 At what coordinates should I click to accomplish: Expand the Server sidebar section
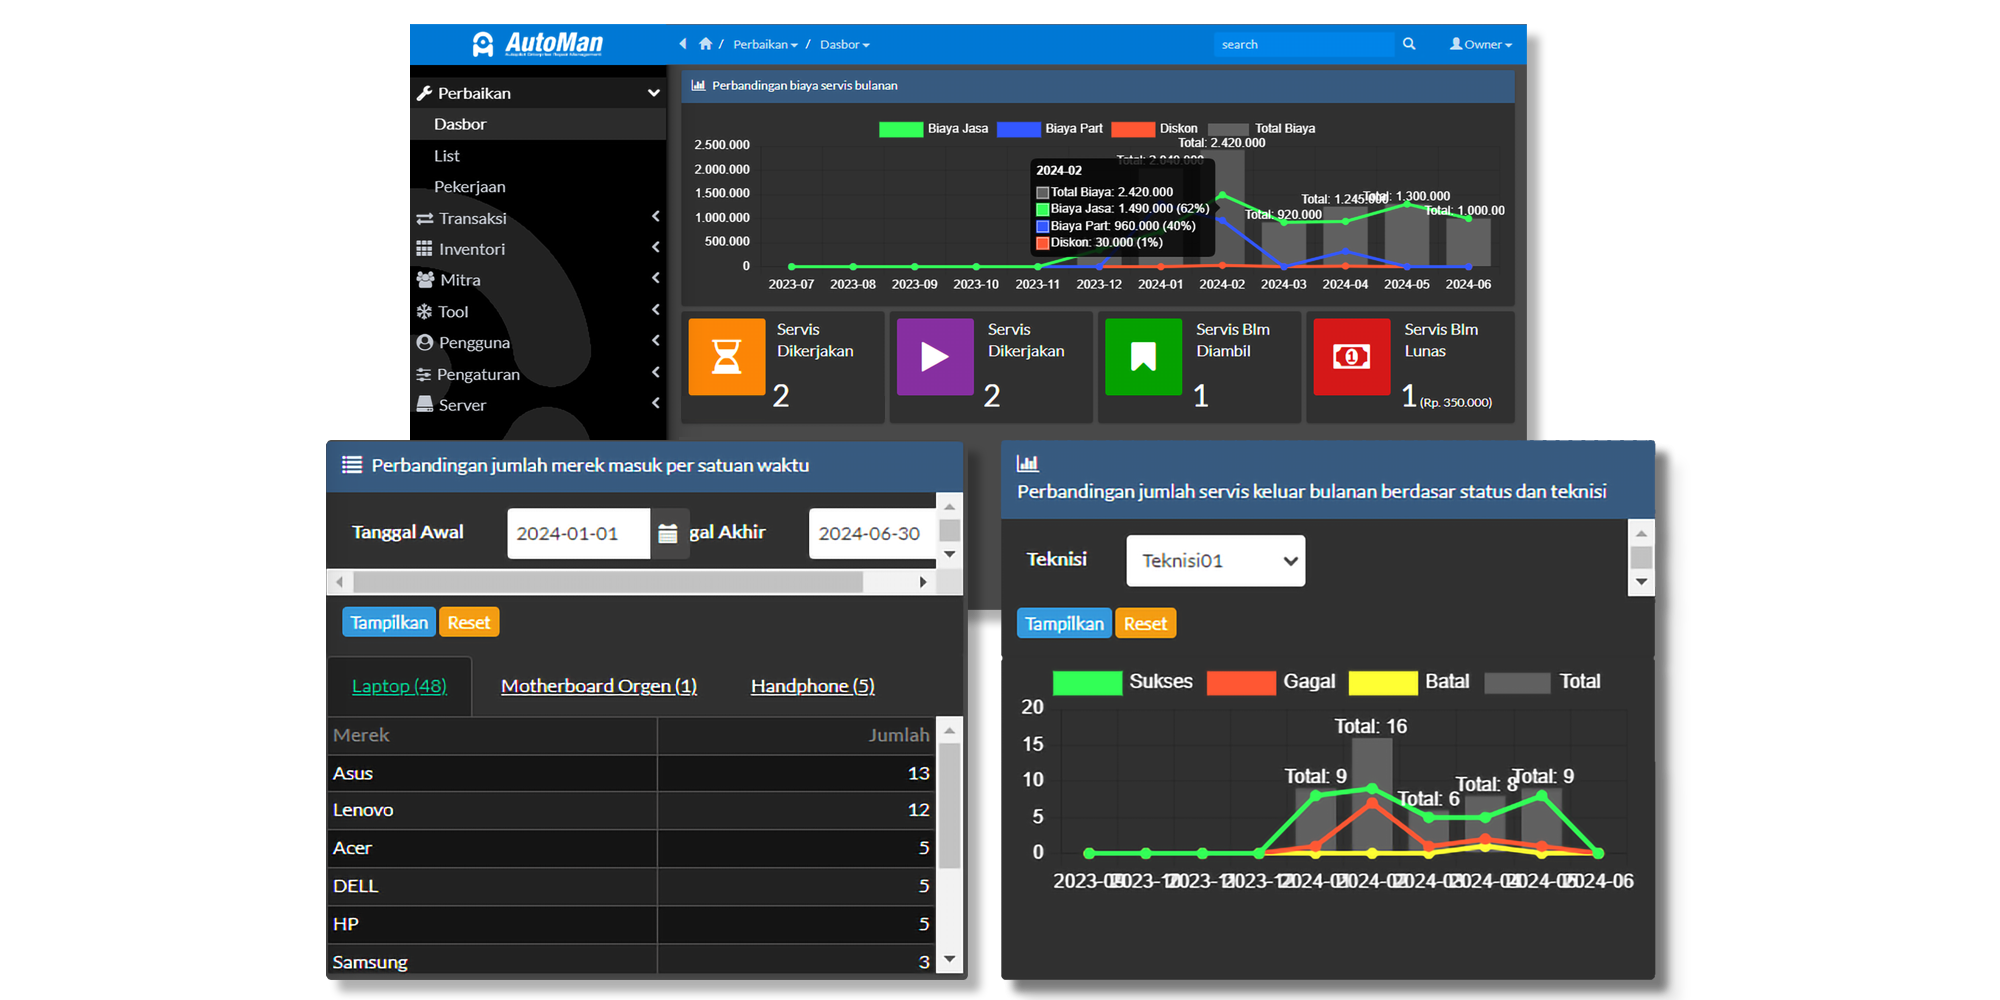pos(462,404)
